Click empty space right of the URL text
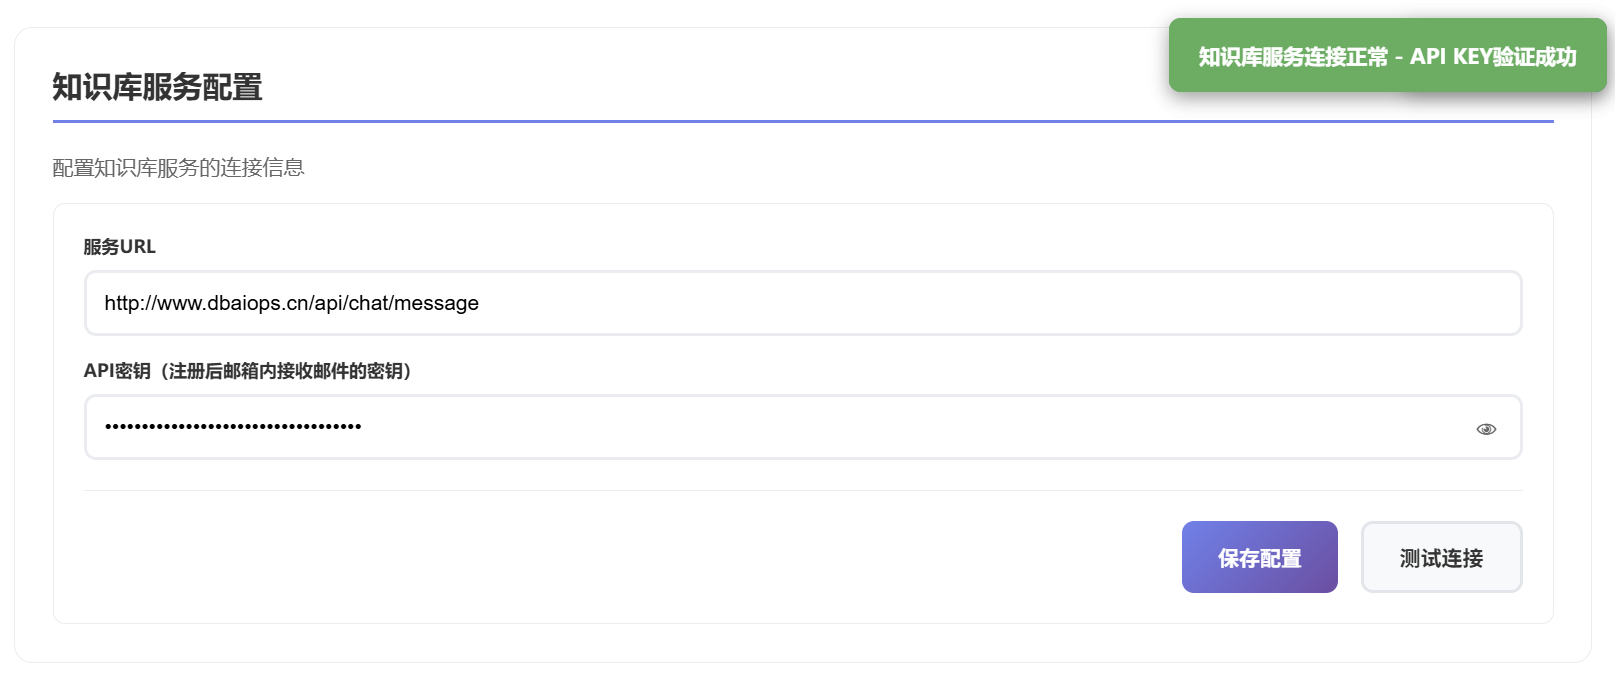 [1000, 303]
